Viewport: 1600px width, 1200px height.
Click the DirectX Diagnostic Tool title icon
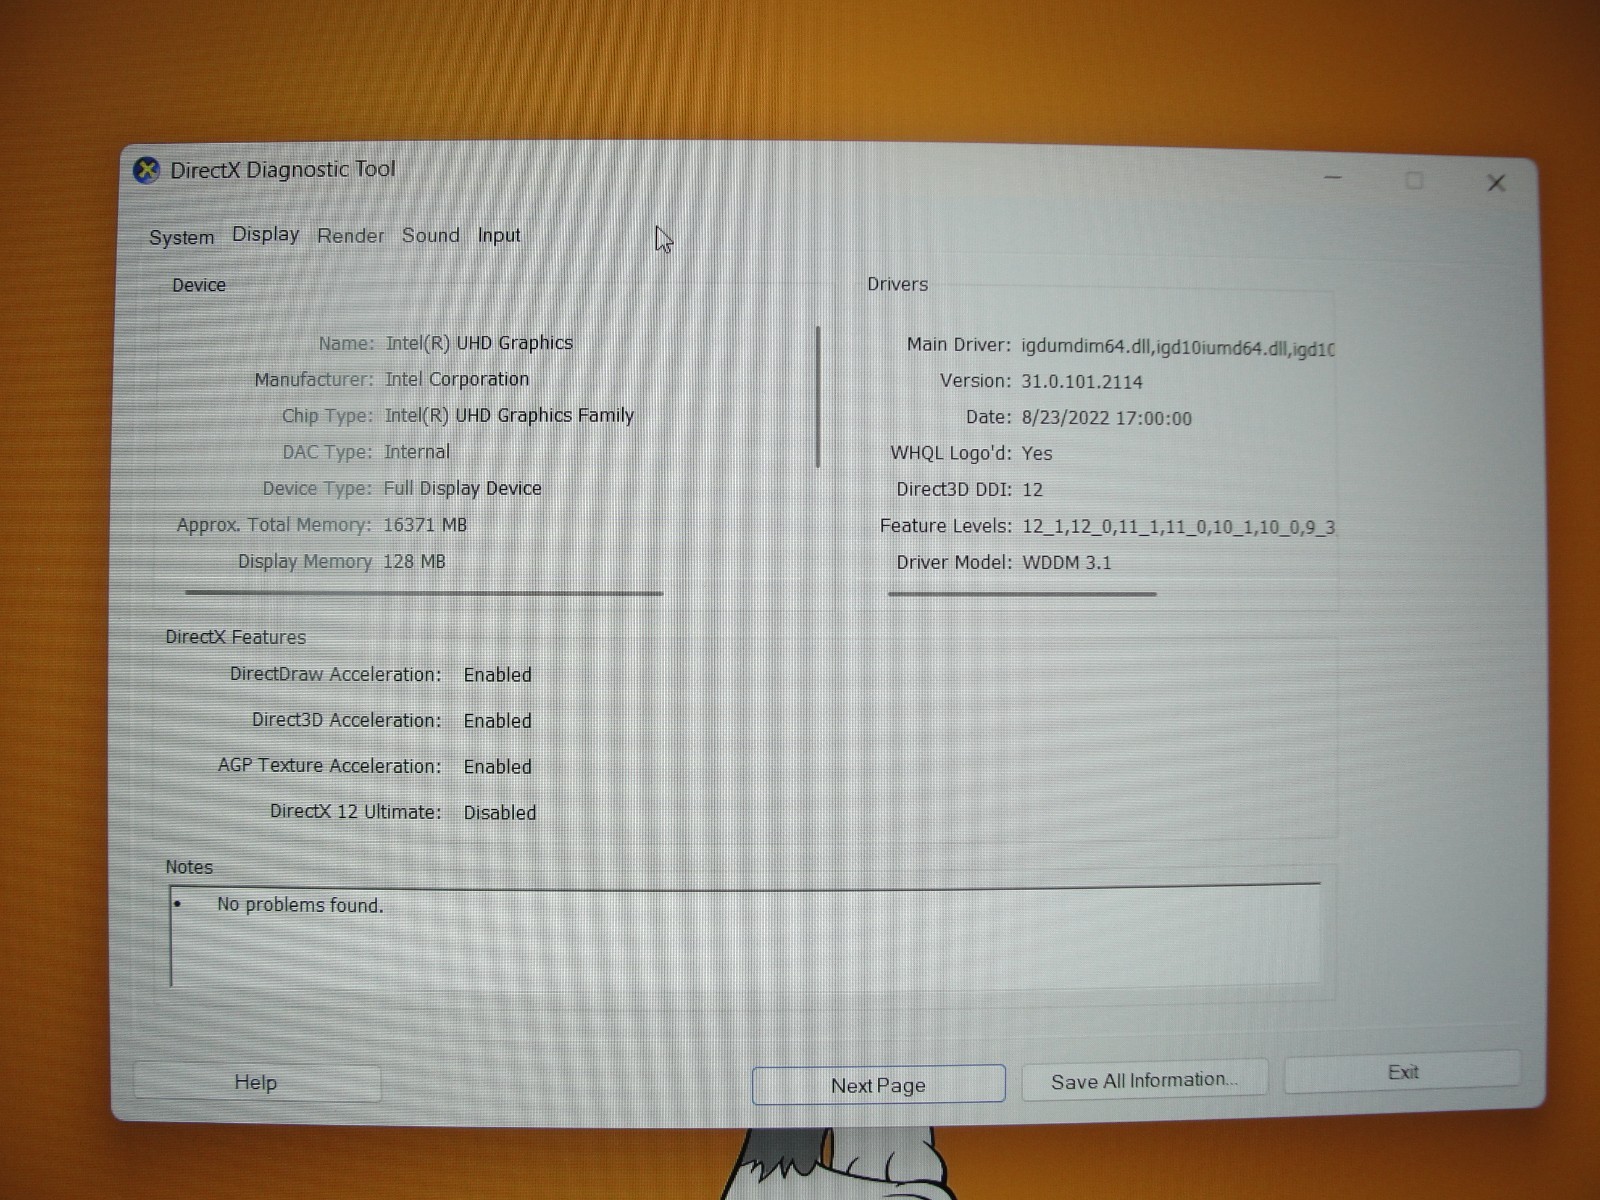pos(147,171)
